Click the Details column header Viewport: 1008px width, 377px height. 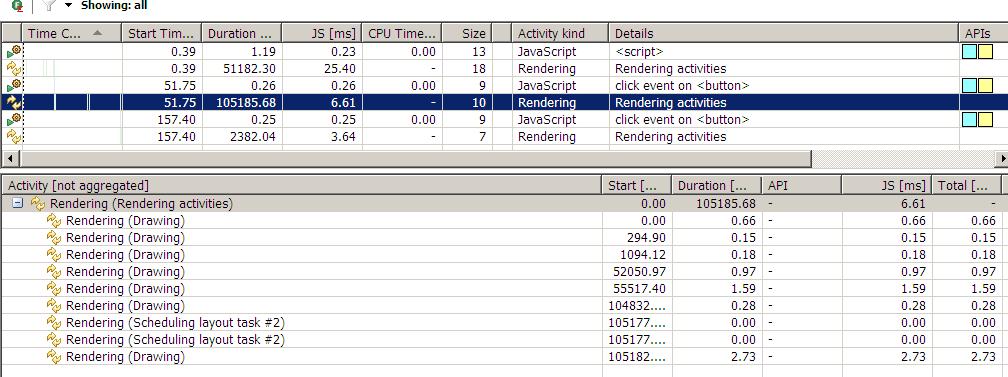[784, 33]
